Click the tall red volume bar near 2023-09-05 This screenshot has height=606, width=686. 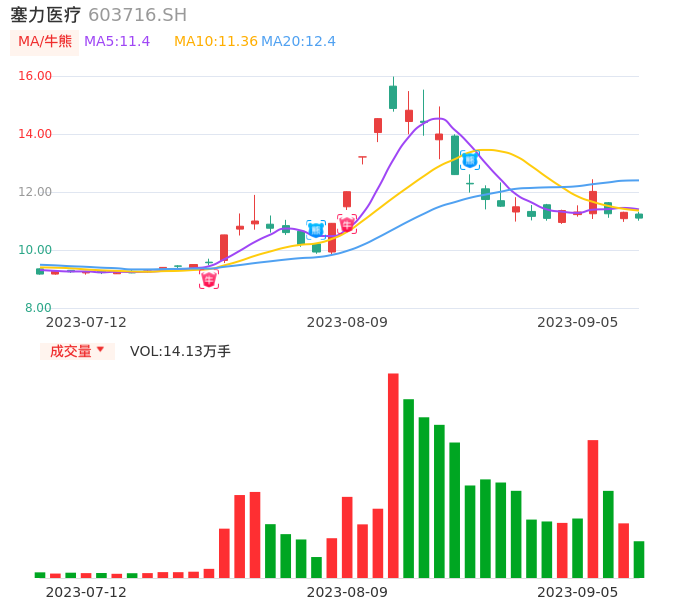[593, 509]
